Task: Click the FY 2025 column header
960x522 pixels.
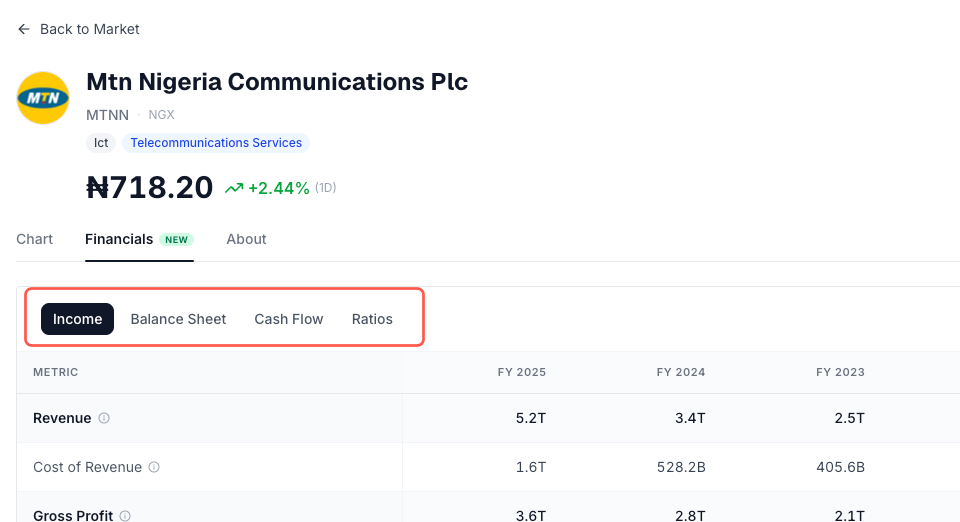Action: 522,372
